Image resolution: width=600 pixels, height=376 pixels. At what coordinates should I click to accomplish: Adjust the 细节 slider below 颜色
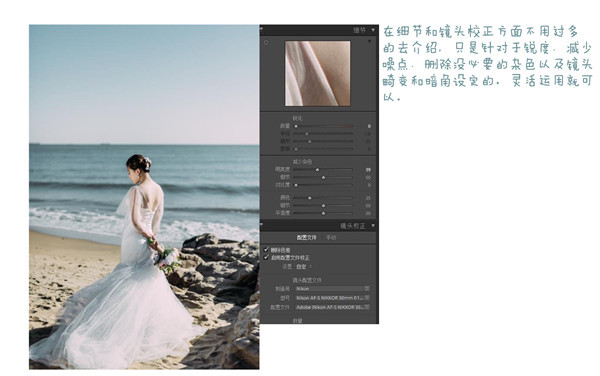[x=323, y=205]
